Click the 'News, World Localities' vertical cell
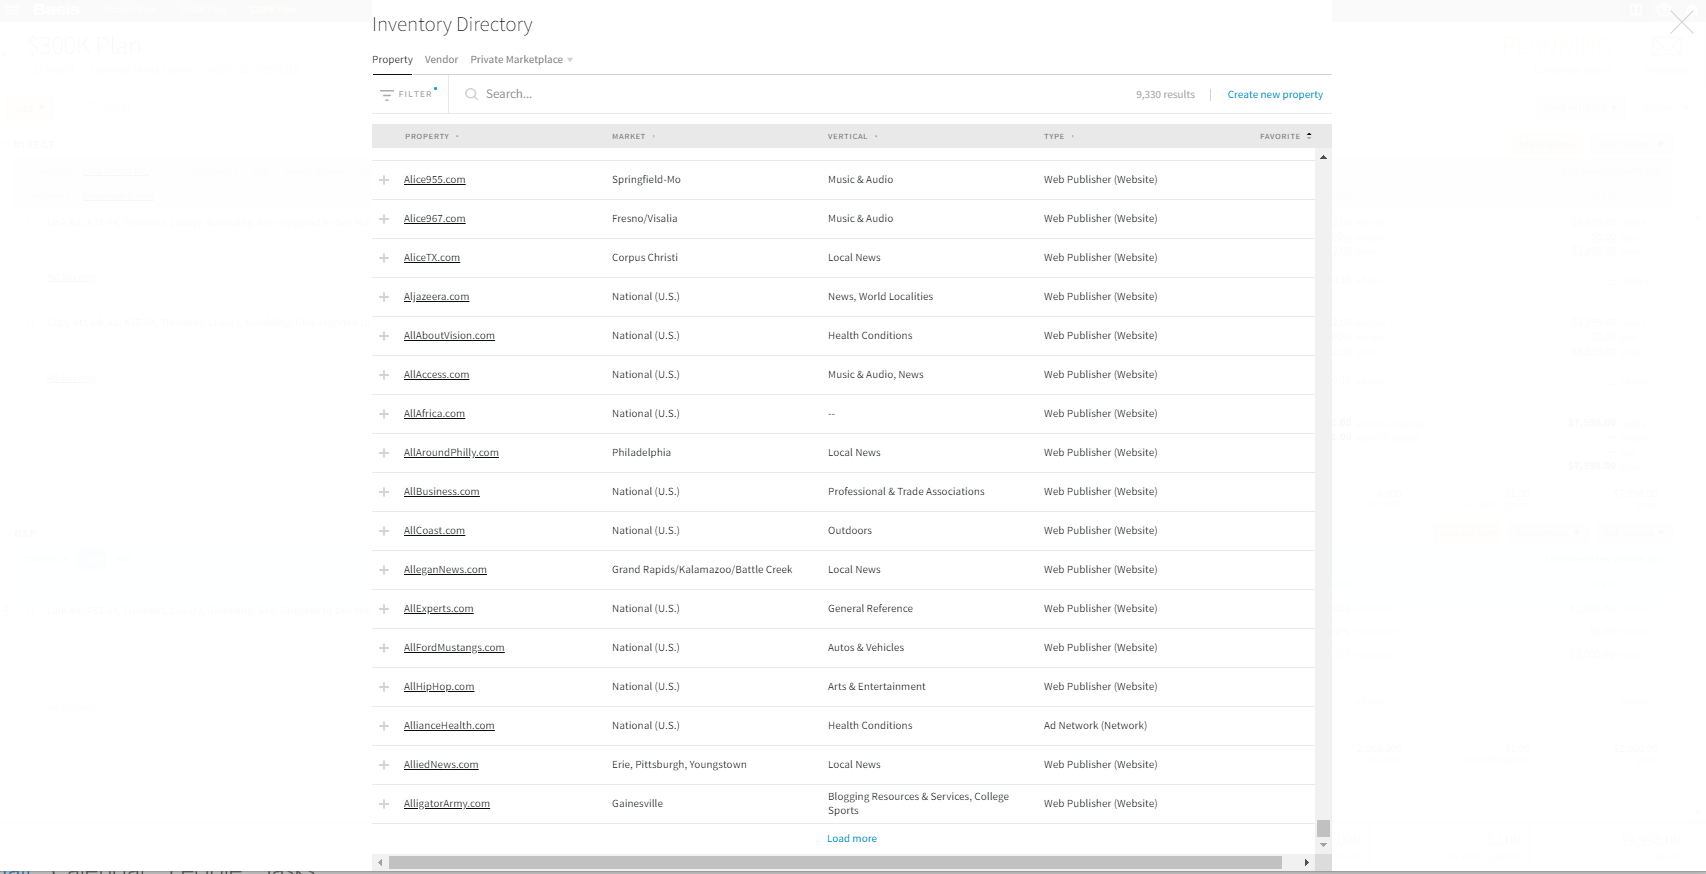 click(x=880, y=297)
